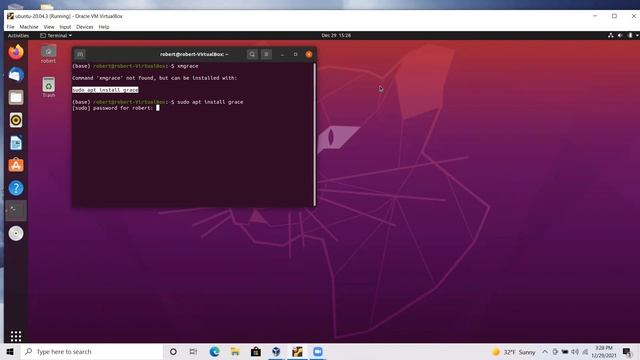Open the Trash desktop icon

tap(49, 87)
